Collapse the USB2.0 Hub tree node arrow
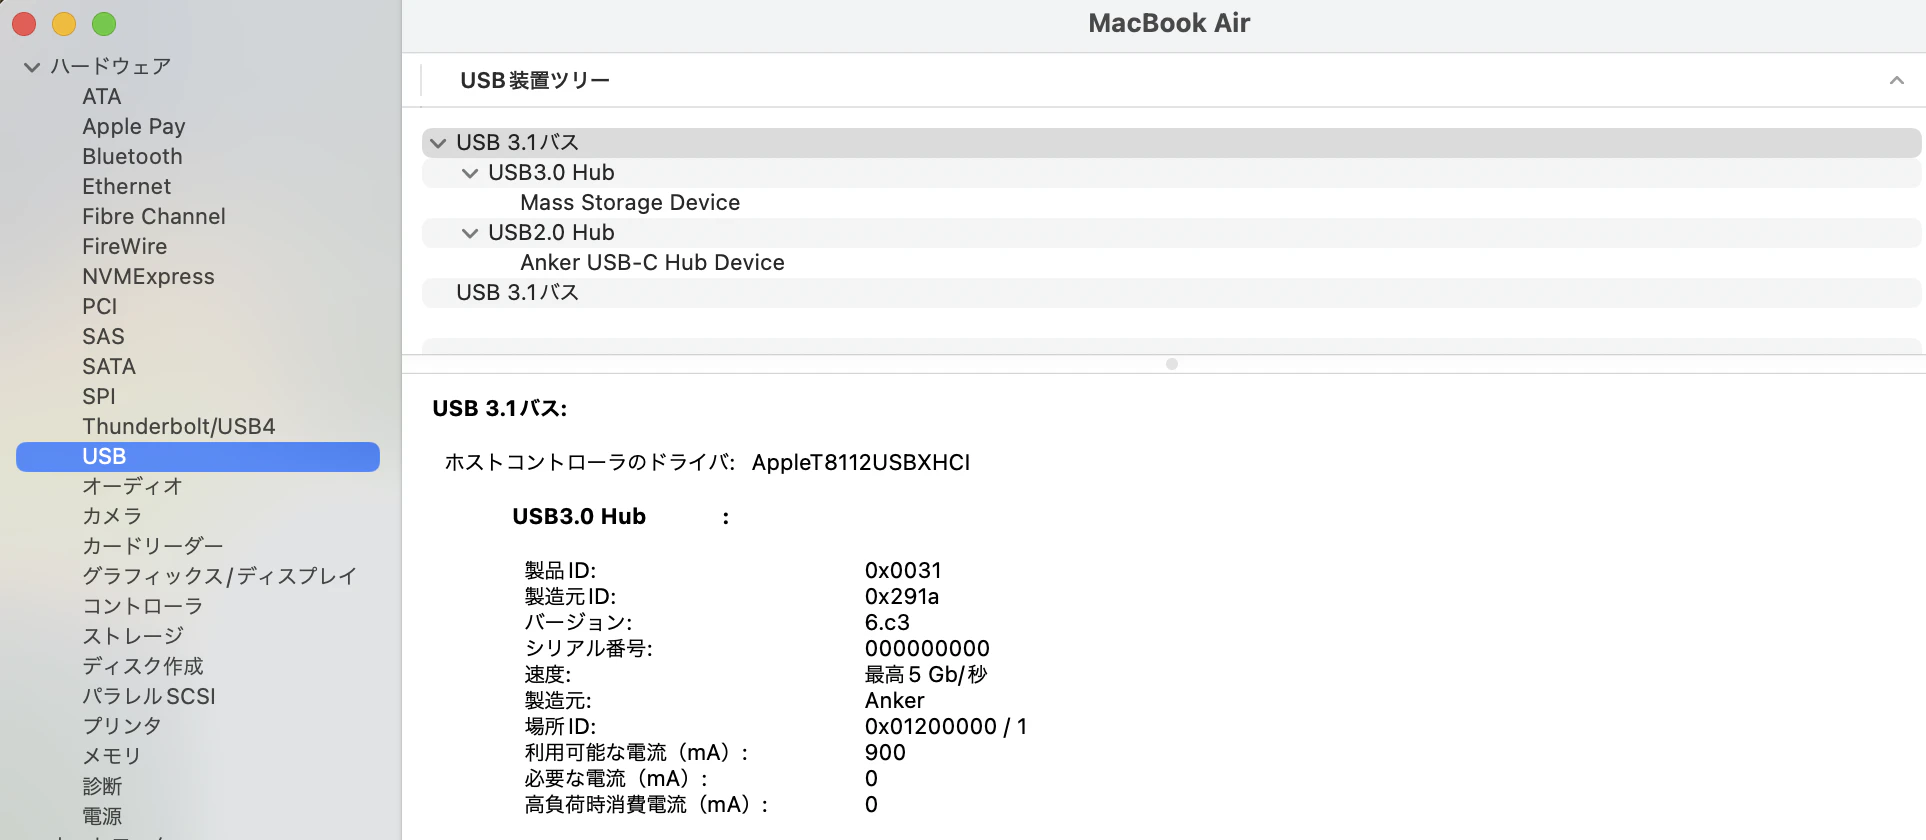 tap(470, 233)
